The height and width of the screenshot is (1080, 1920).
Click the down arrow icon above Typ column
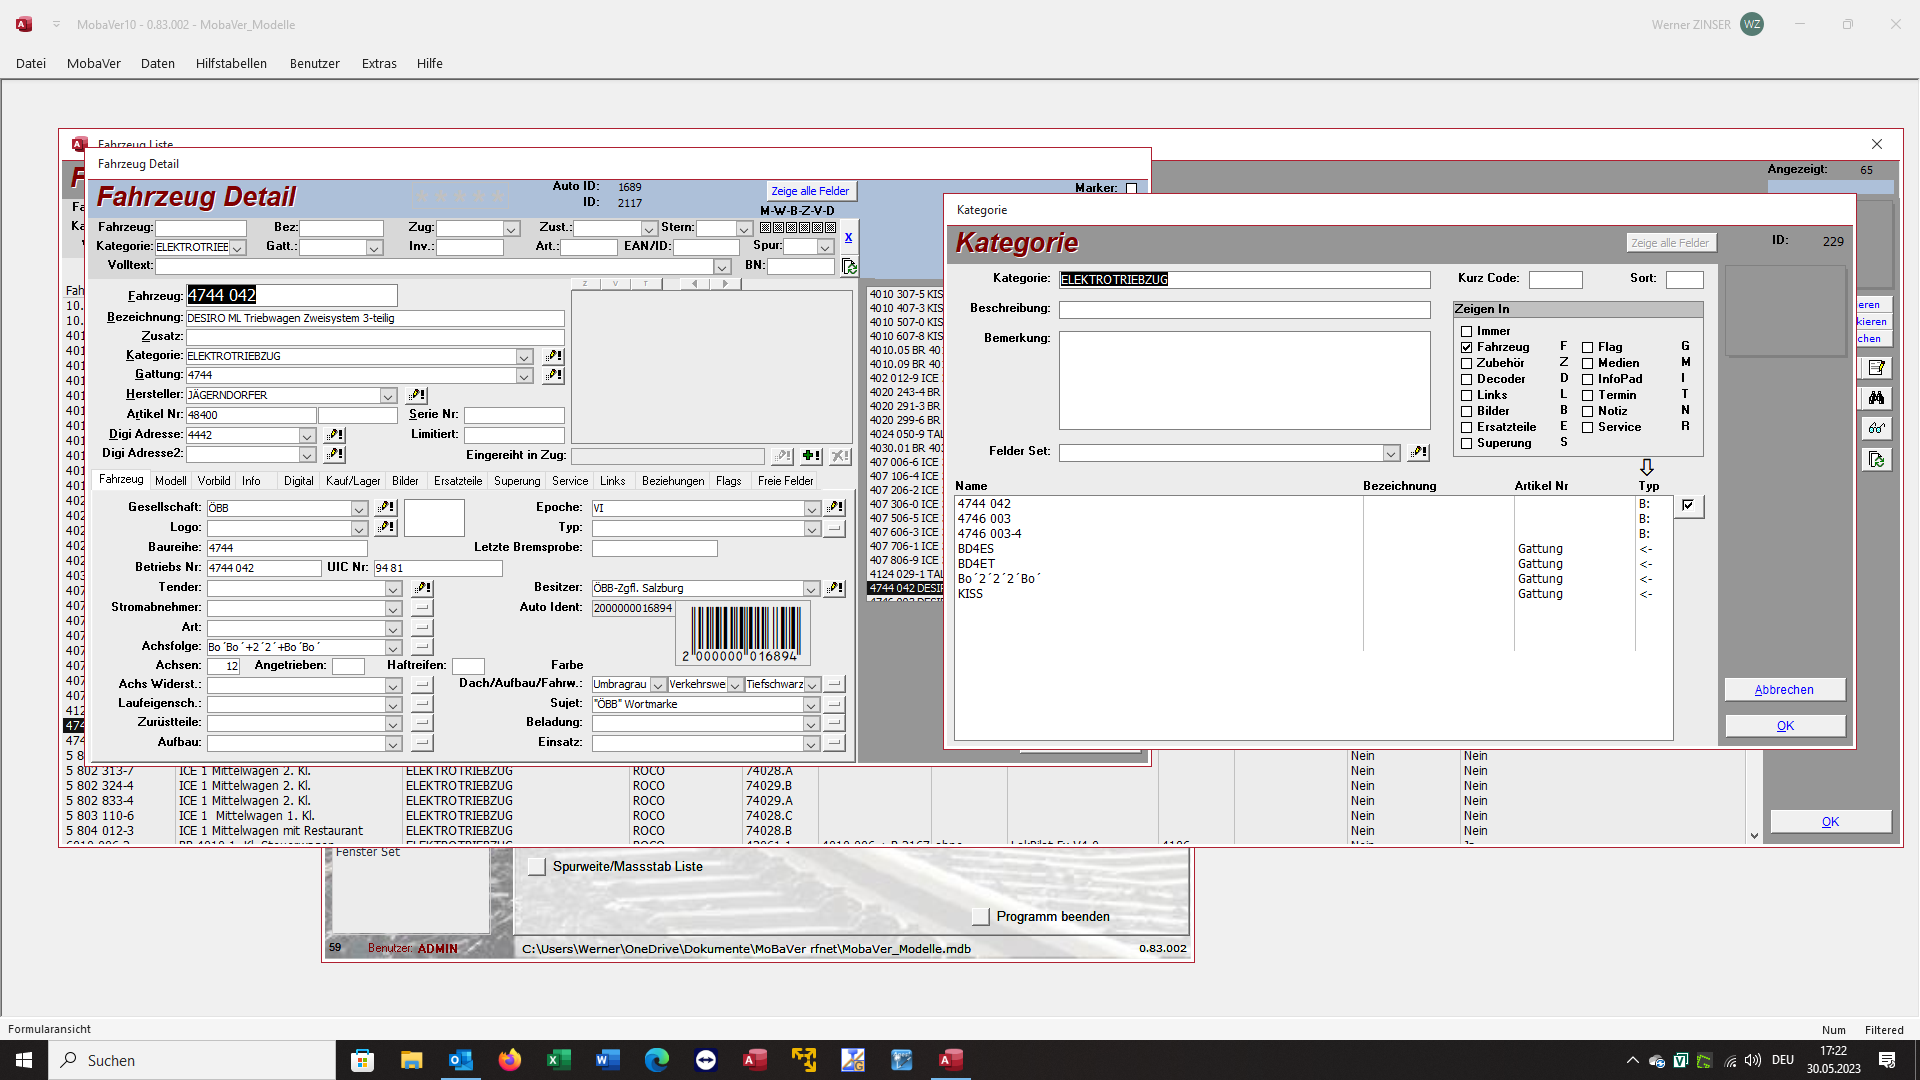[x=1647, y=467]
